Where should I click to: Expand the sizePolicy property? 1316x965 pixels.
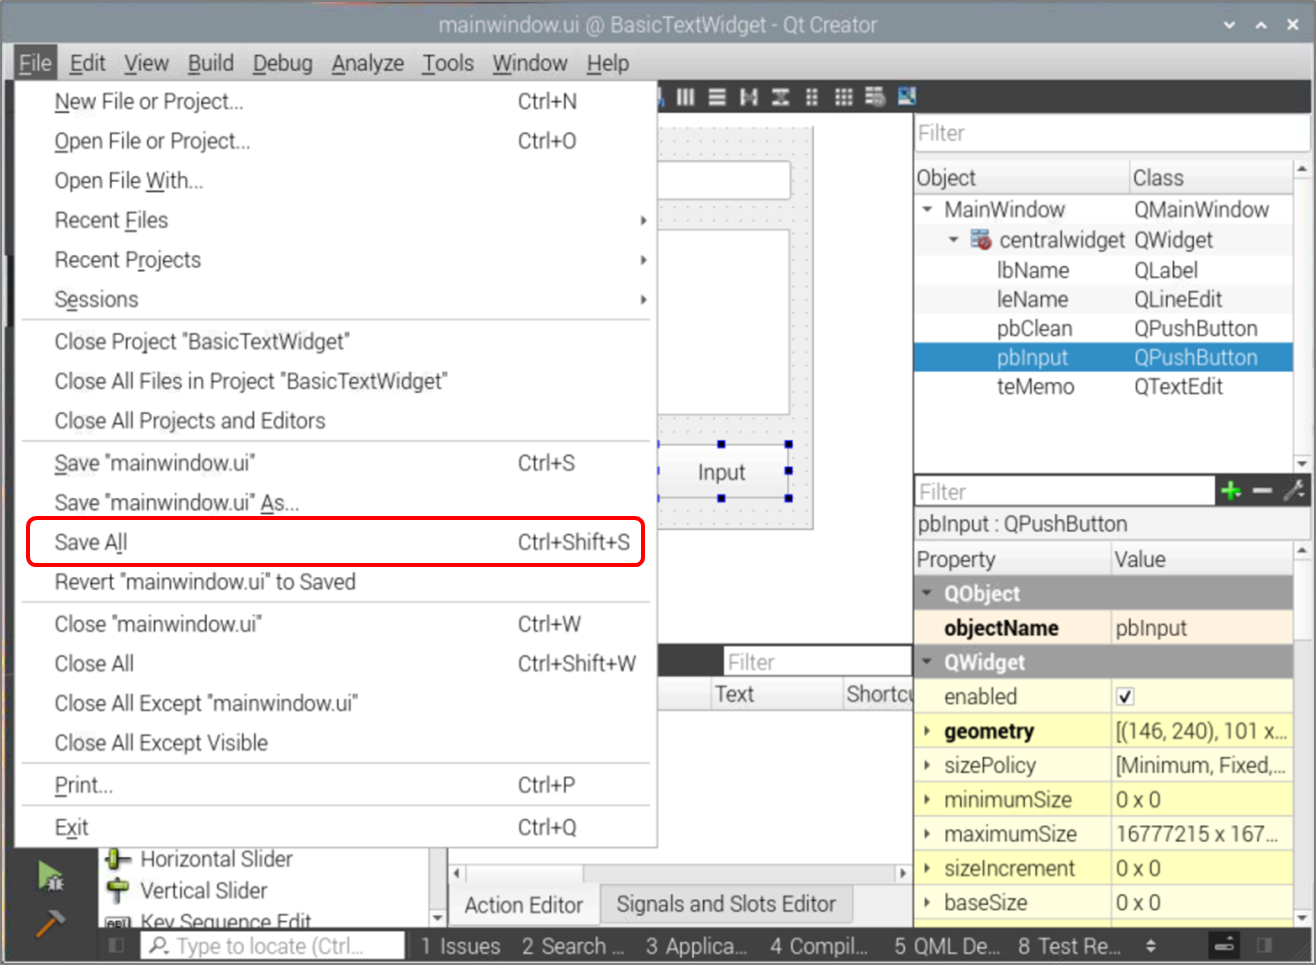pyautogui.click(x=927, y=765)
